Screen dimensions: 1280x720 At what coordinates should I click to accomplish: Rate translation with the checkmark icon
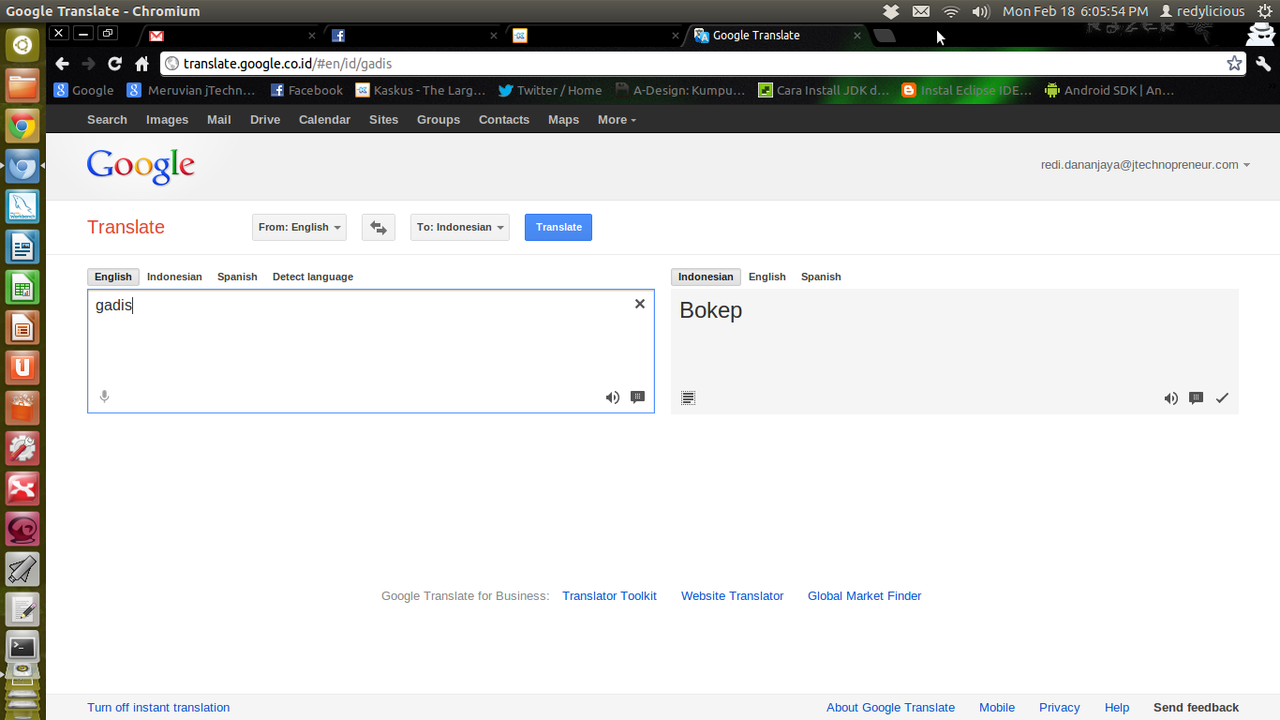[x=1222, y=398]
